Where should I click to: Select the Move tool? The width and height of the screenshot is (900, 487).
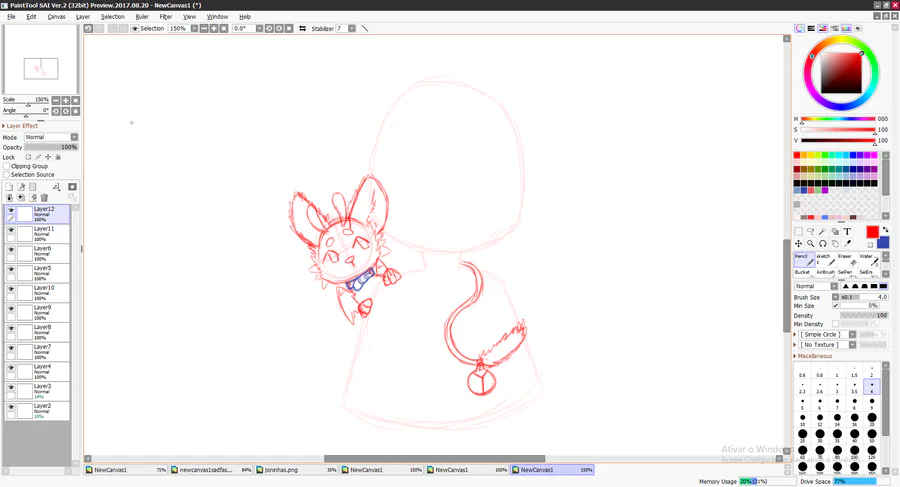click(798, 244)
